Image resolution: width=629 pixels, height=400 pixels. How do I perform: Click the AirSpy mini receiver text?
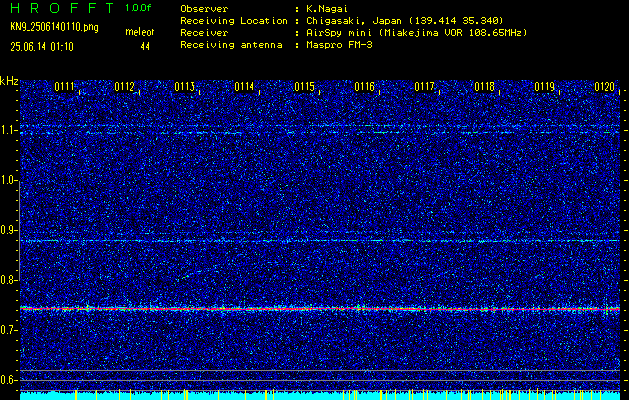point(416,33)
